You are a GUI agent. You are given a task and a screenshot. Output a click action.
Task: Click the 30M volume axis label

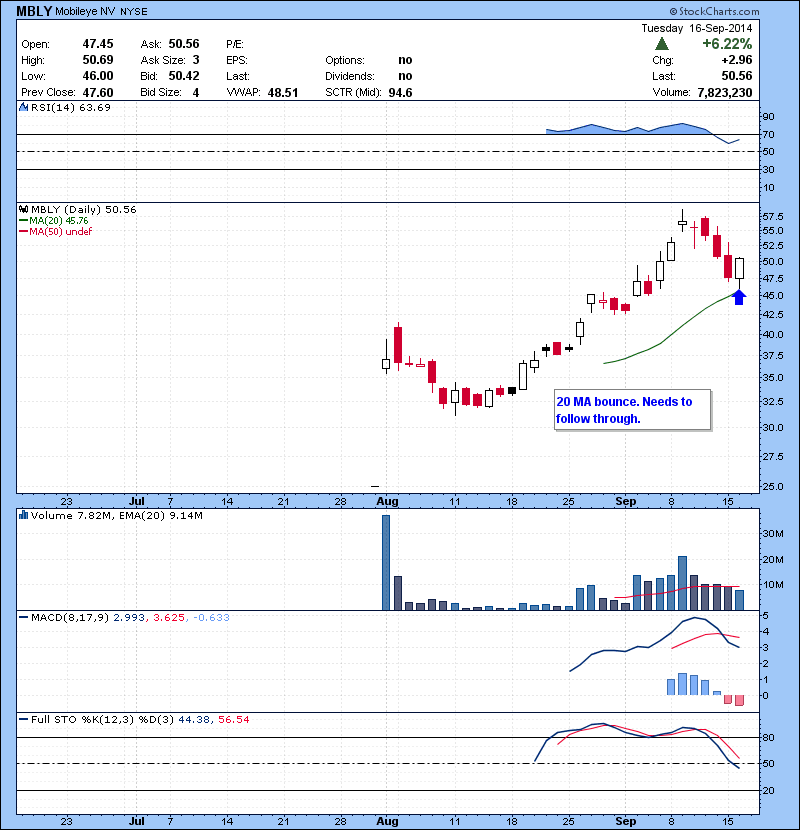pos(773,534)
